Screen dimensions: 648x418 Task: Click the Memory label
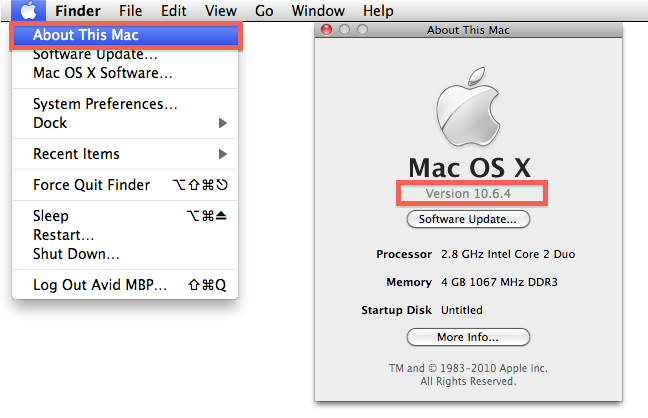[x=409, y=282]
